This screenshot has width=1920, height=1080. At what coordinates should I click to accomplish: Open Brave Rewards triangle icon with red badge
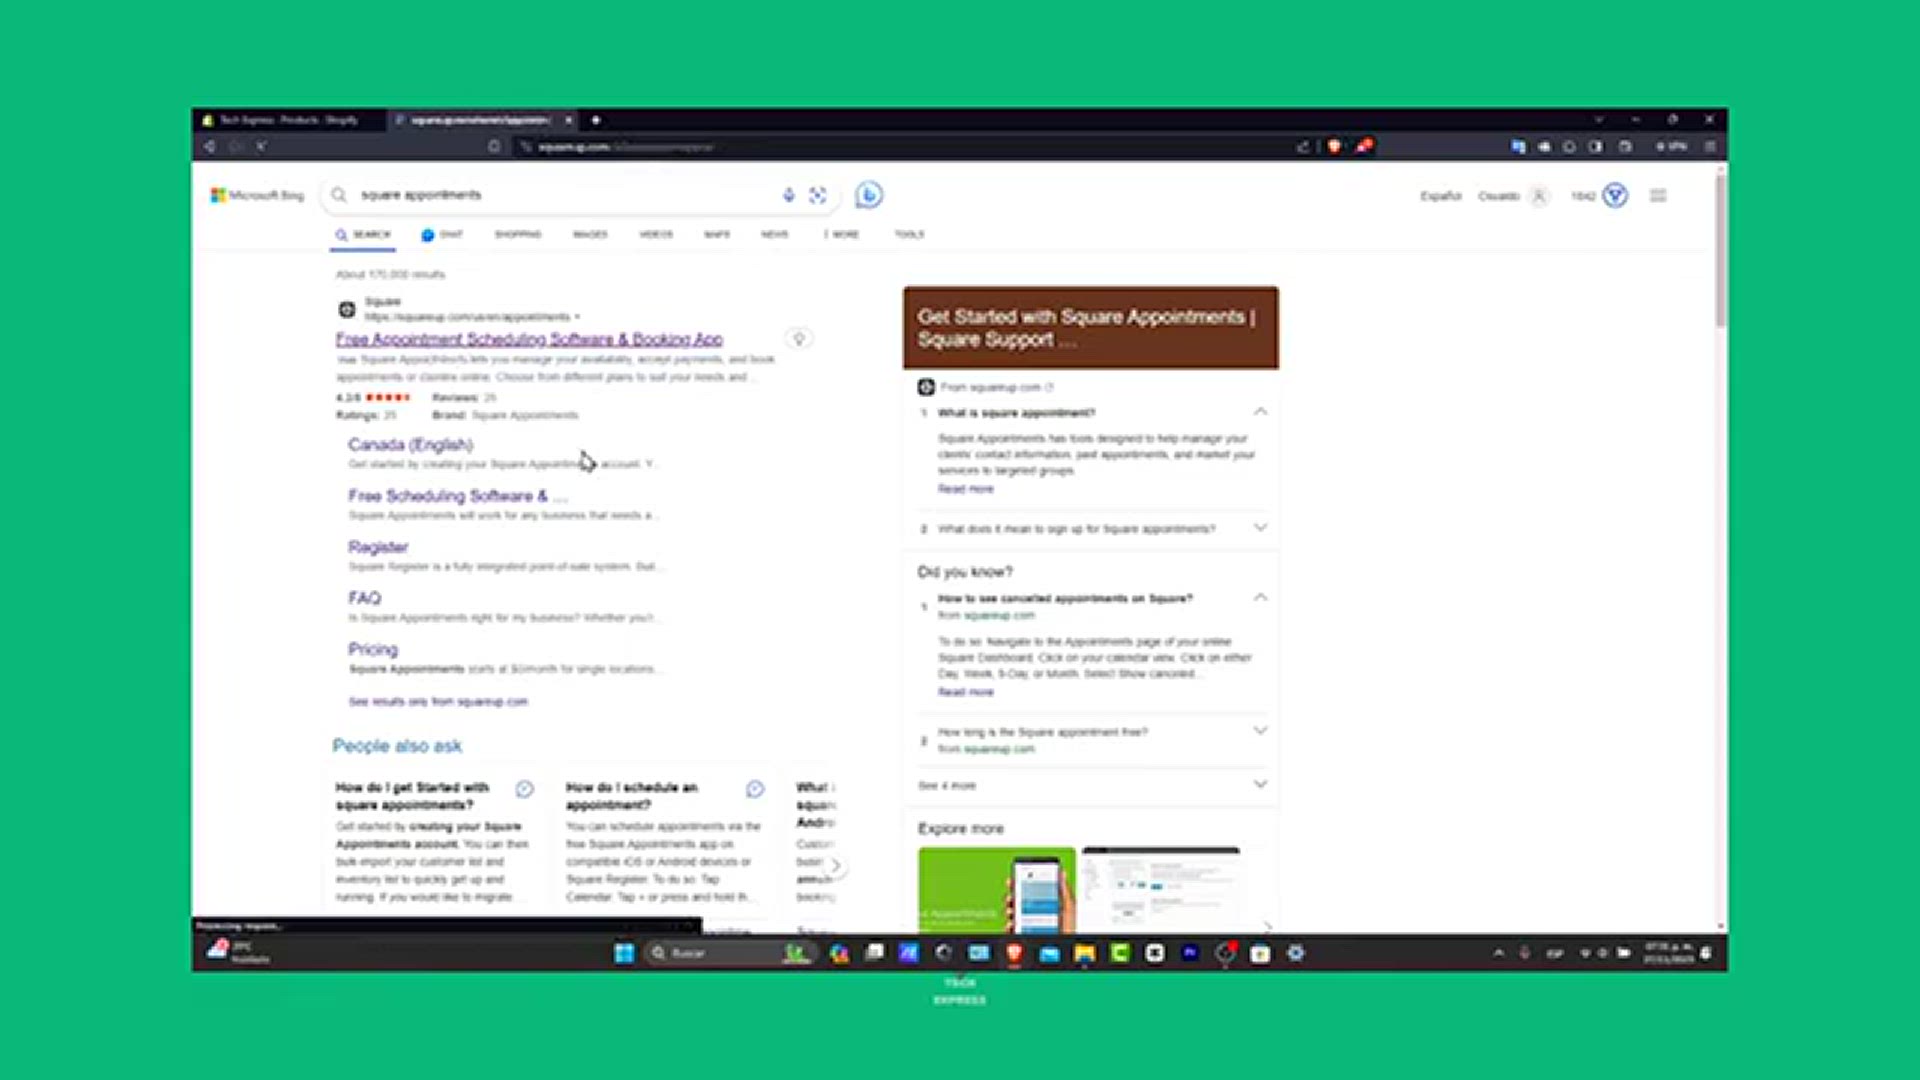click(x=1363, y=146)
